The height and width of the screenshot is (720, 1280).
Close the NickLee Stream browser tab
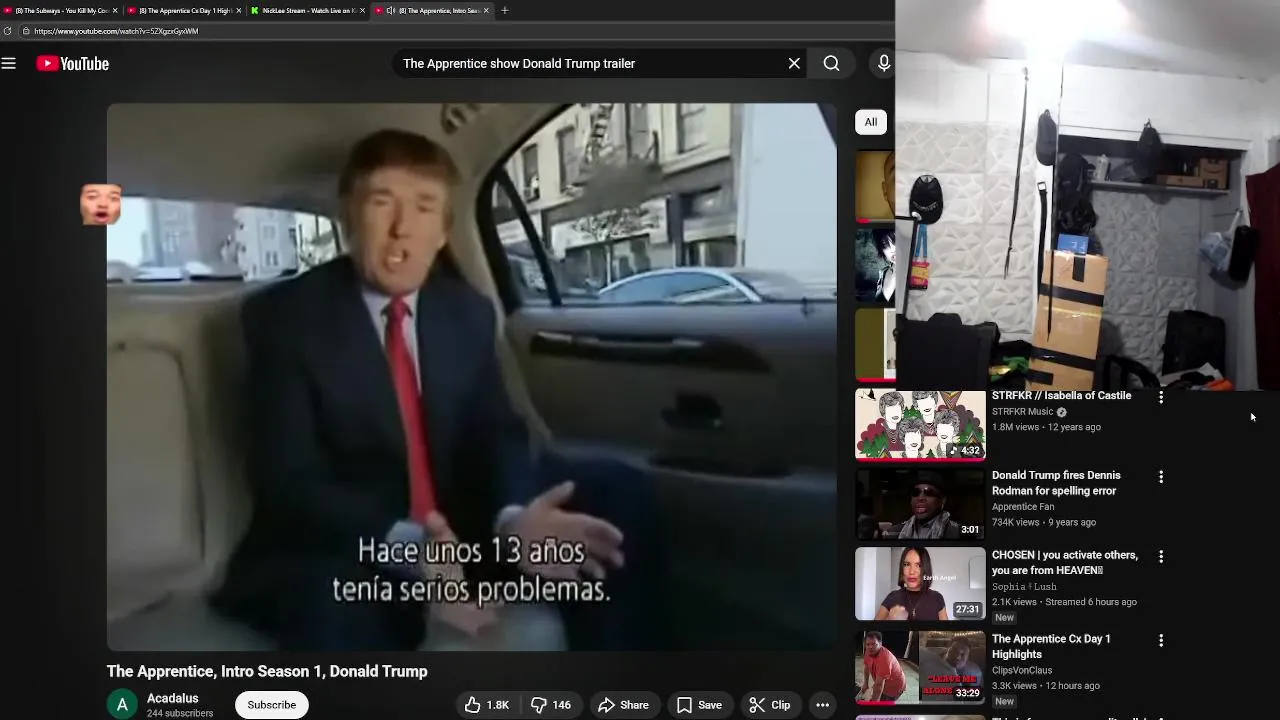[362, 10]
